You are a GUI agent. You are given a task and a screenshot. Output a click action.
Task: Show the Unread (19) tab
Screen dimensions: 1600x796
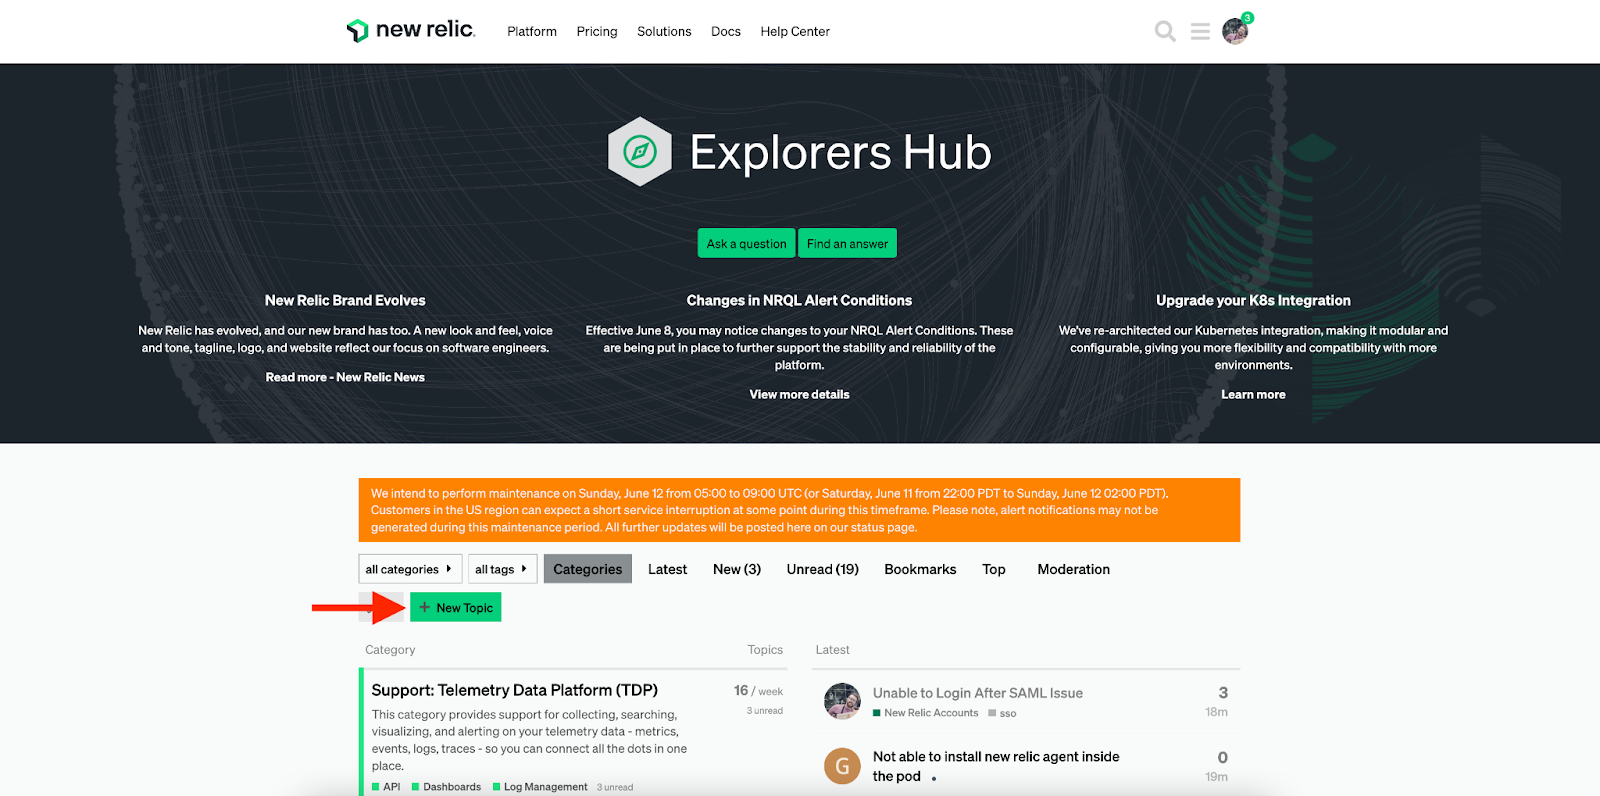823,569
